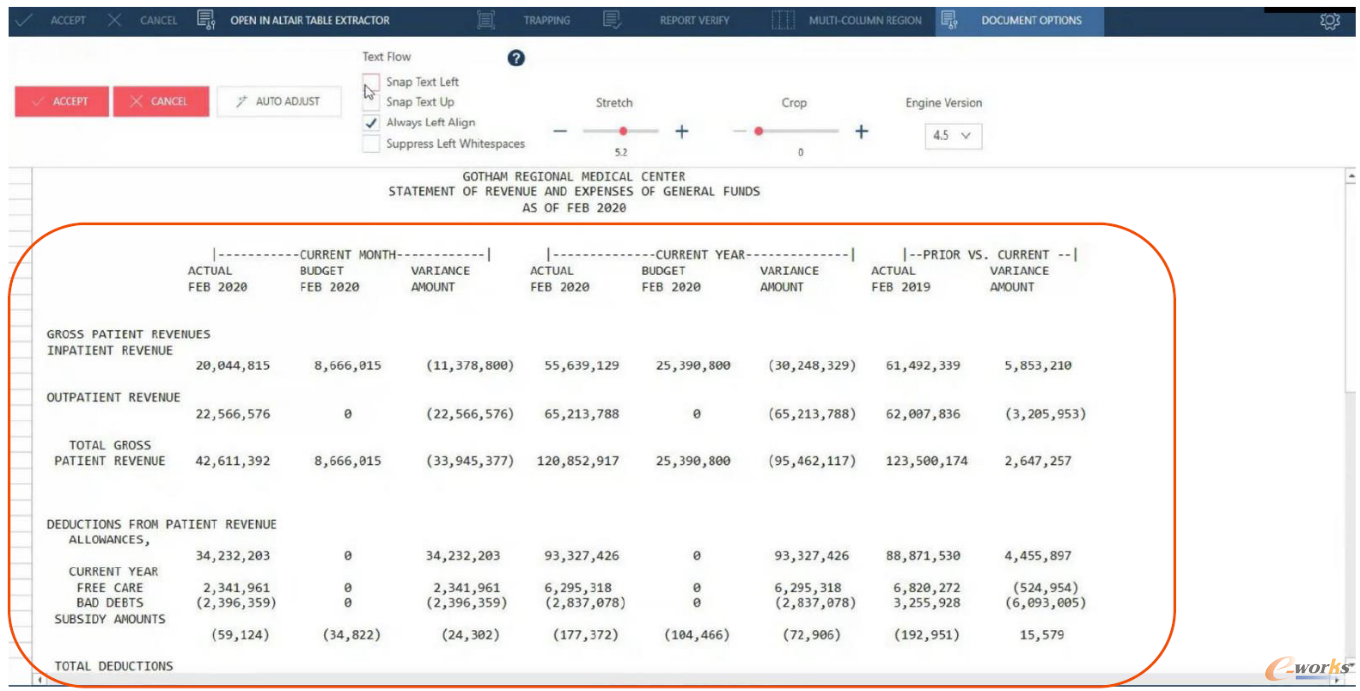Click the Open in Altair Table Extractor icon
The image size is (1360, 691).
point(206,20)
